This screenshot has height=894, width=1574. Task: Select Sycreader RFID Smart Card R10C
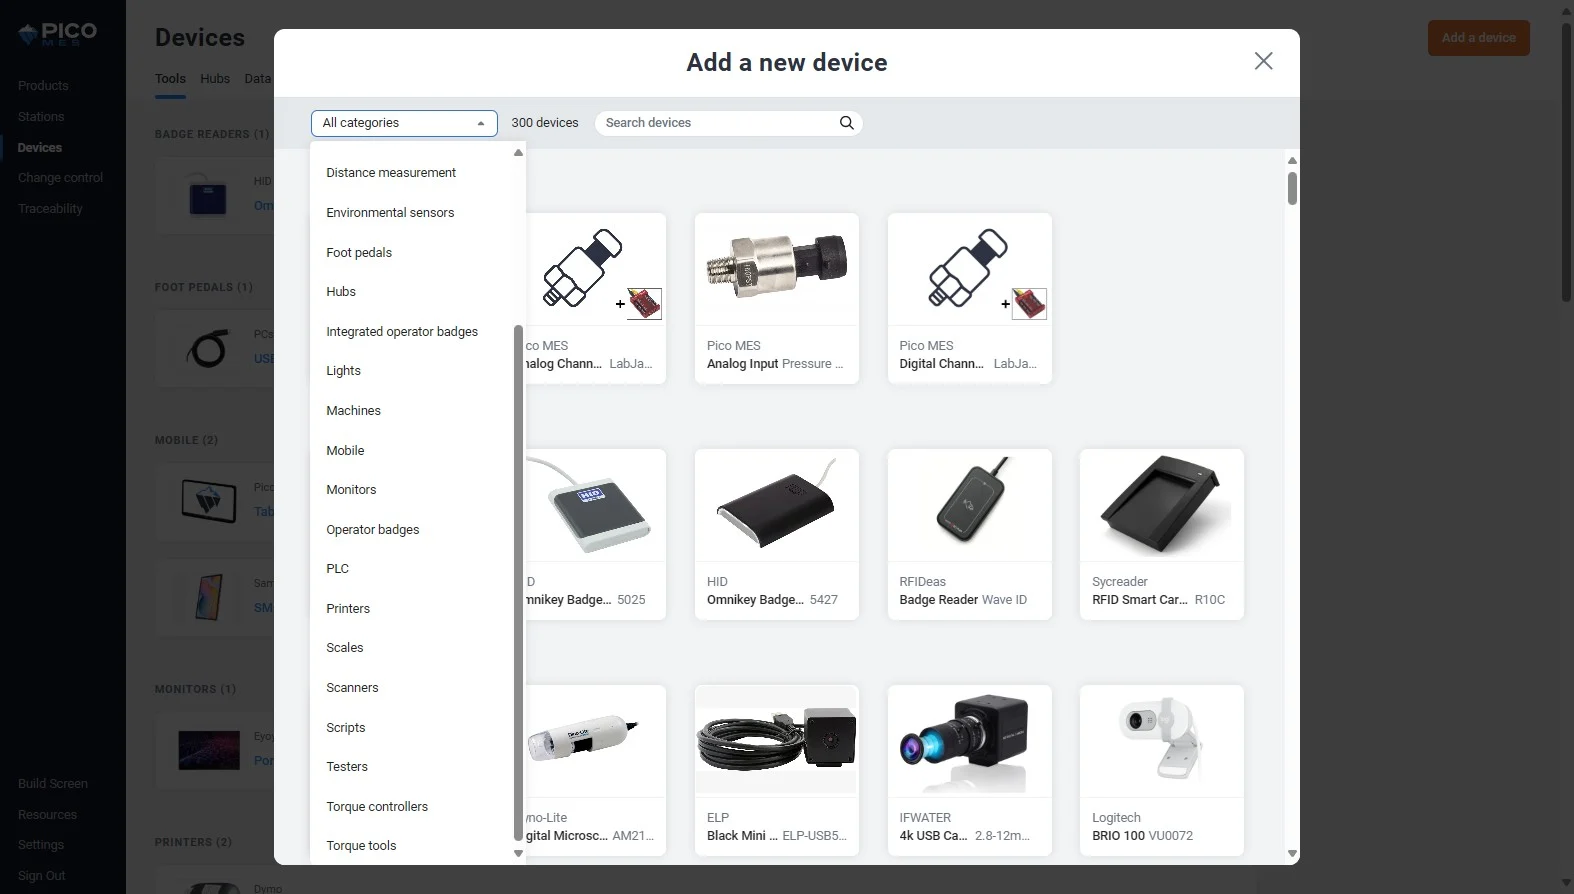click(1162, 534)
